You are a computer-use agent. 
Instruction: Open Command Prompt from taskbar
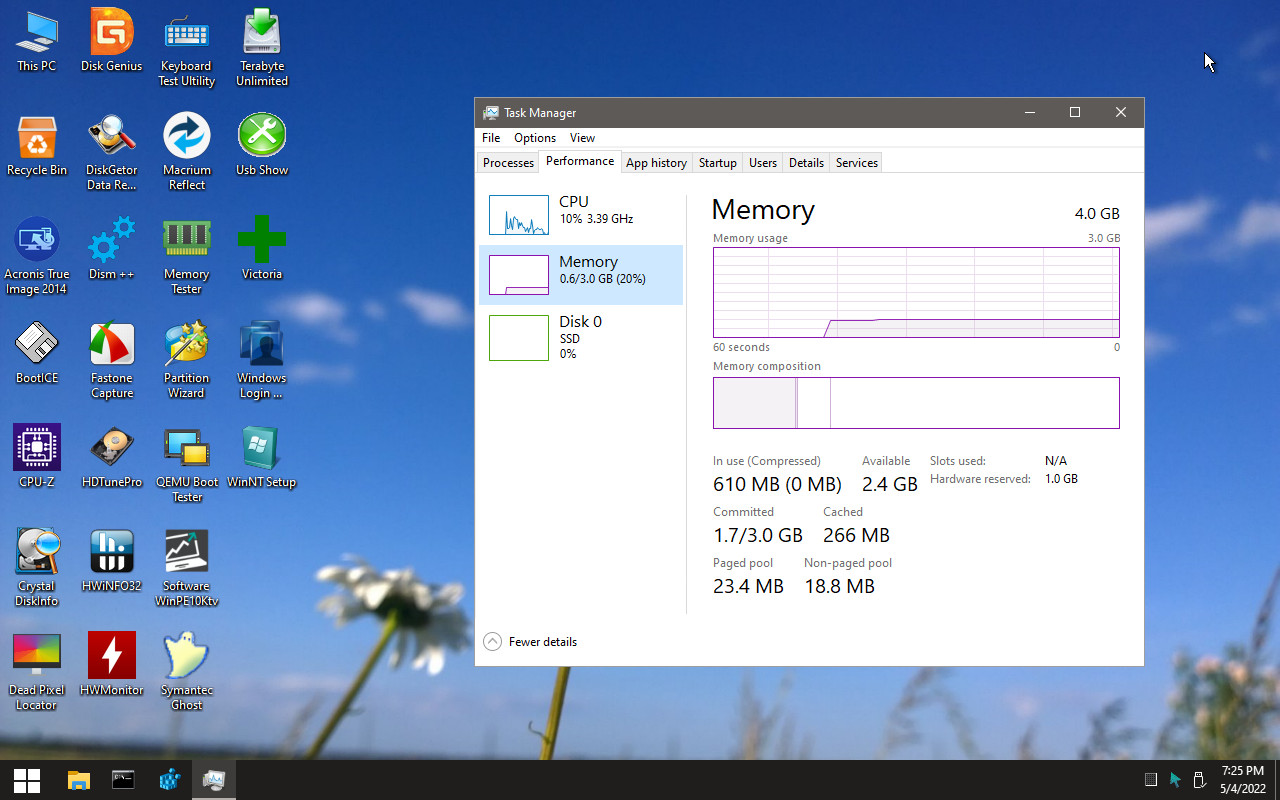point(123,780)
